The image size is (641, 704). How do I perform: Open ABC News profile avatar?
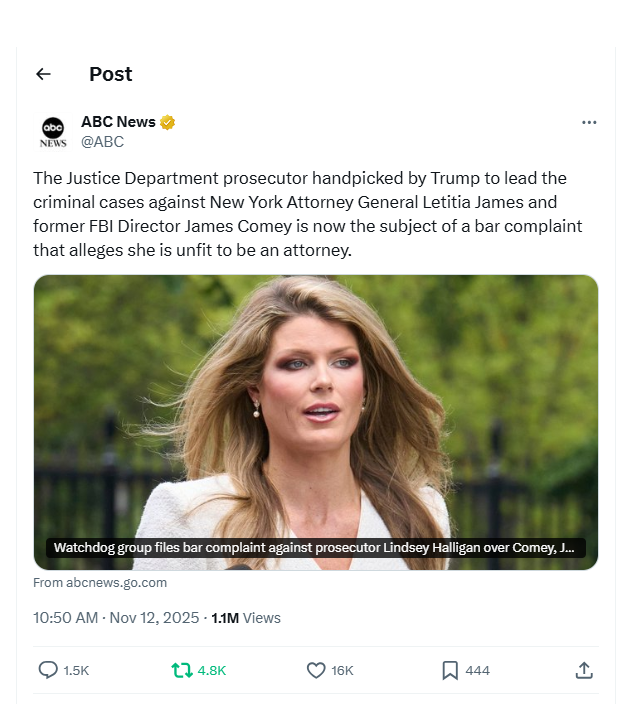point(53,131)
